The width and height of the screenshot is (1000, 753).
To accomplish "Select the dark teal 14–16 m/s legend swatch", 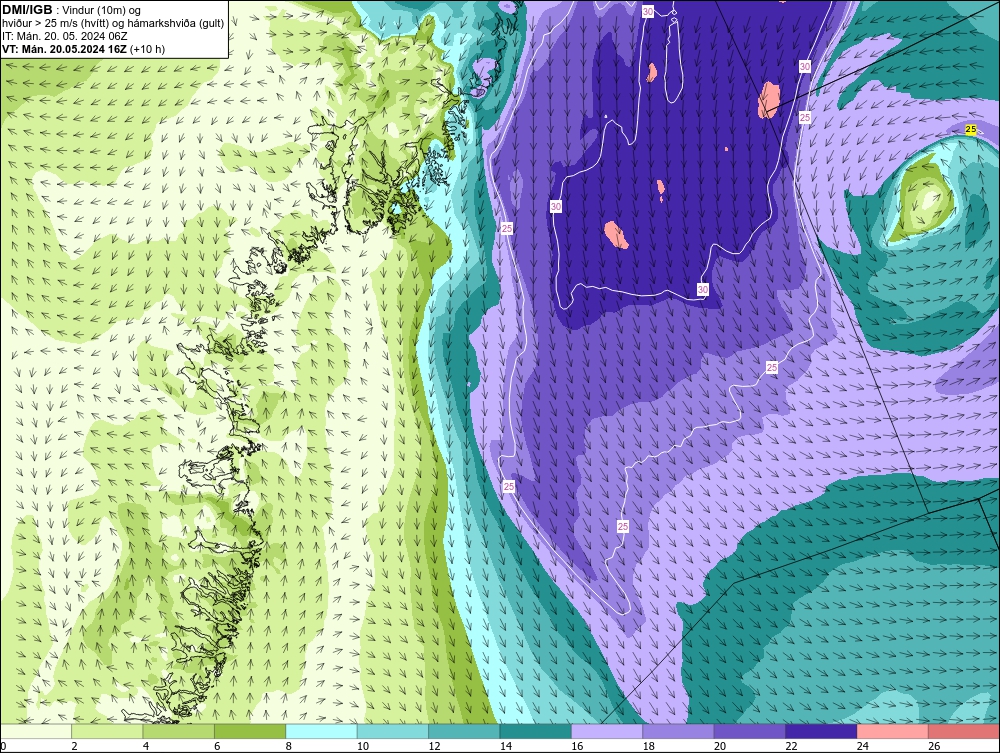I will [x=536, y=731].
